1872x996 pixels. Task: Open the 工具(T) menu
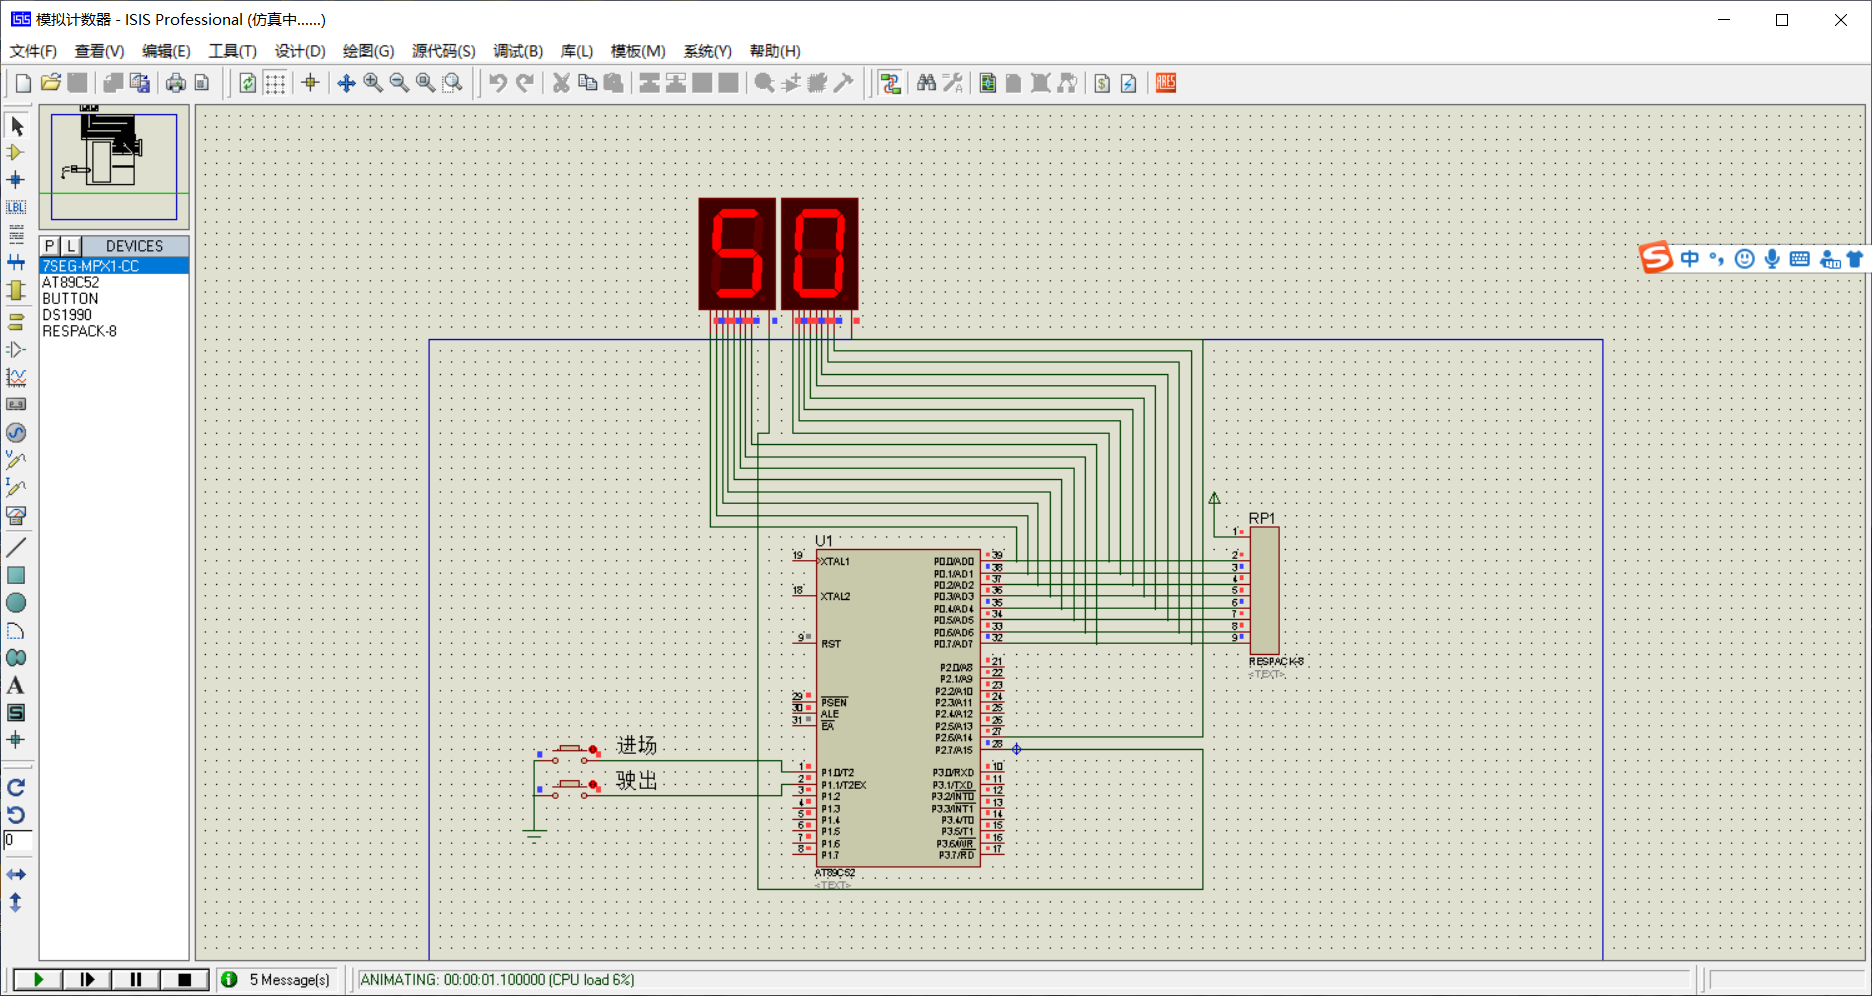(232, 51)
